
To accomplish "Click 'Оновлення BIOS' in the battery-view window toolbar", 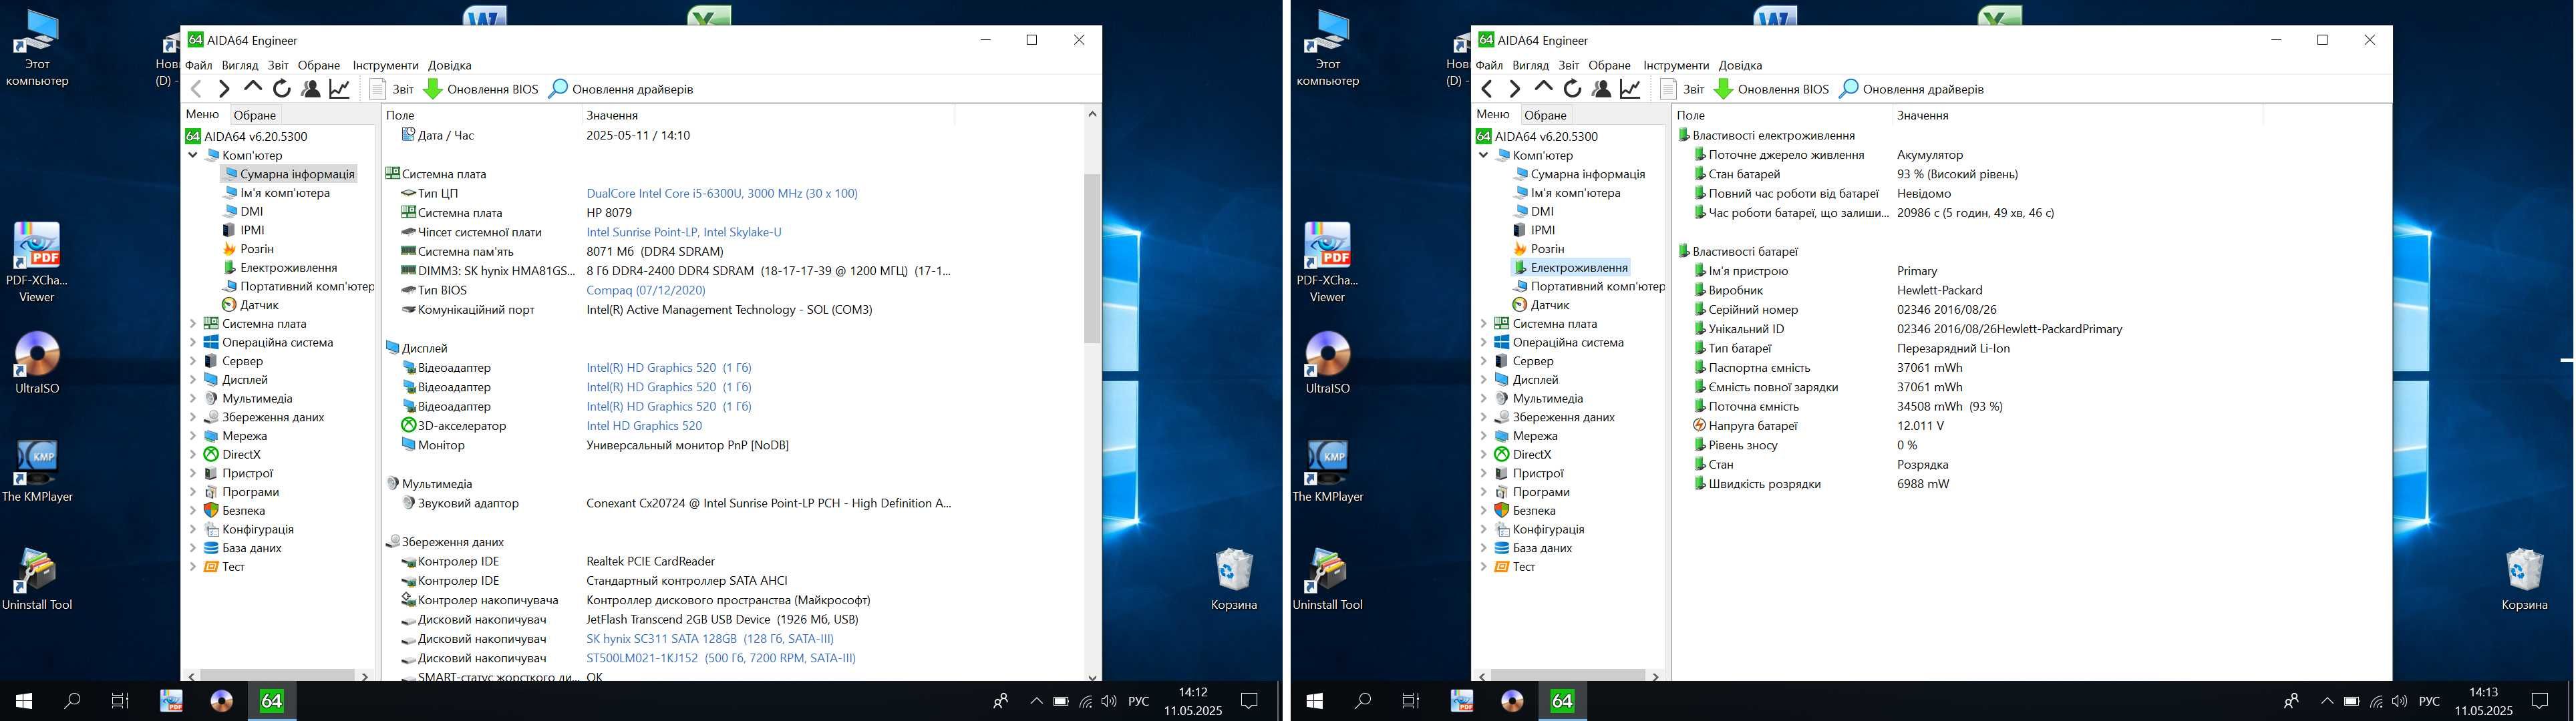I will coord(1772,89).
